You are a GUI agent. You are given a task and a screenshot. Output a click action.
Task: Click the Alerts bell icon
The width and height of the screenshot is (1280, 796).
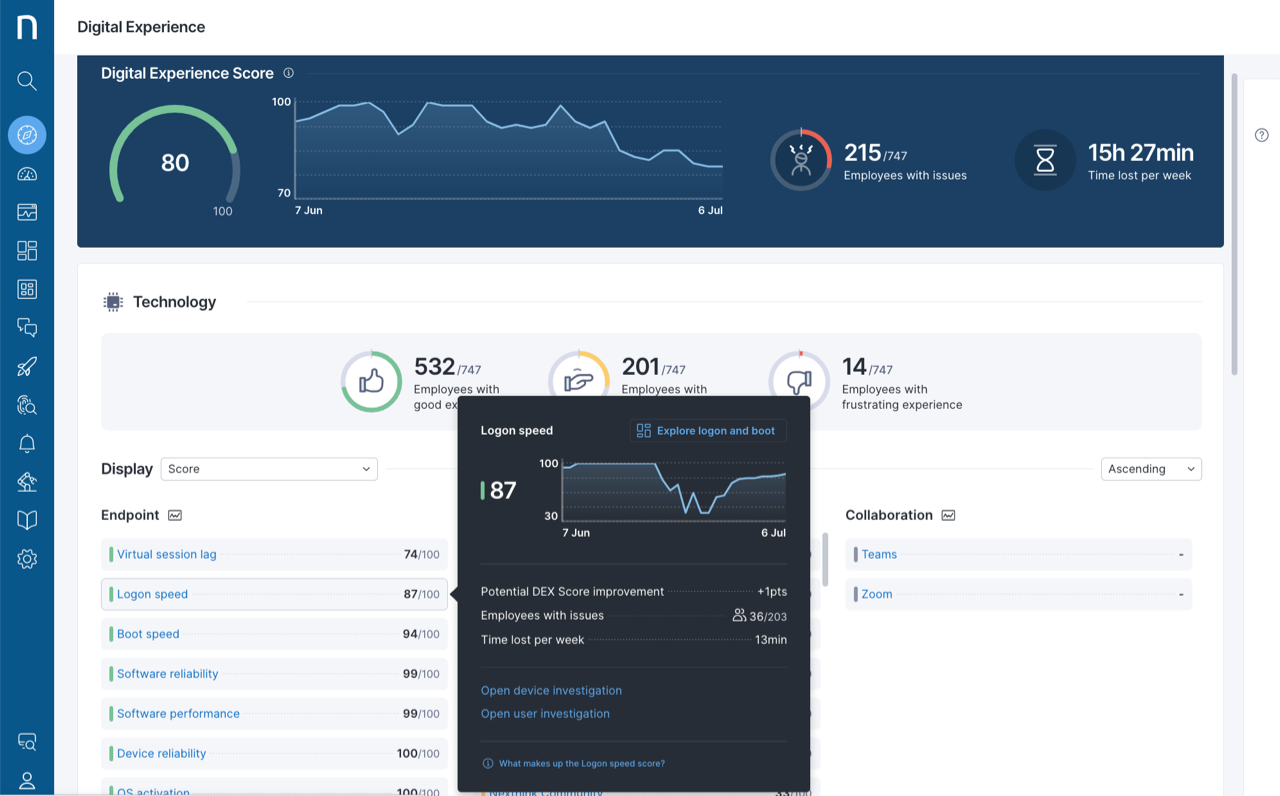(x=27, y=443)
